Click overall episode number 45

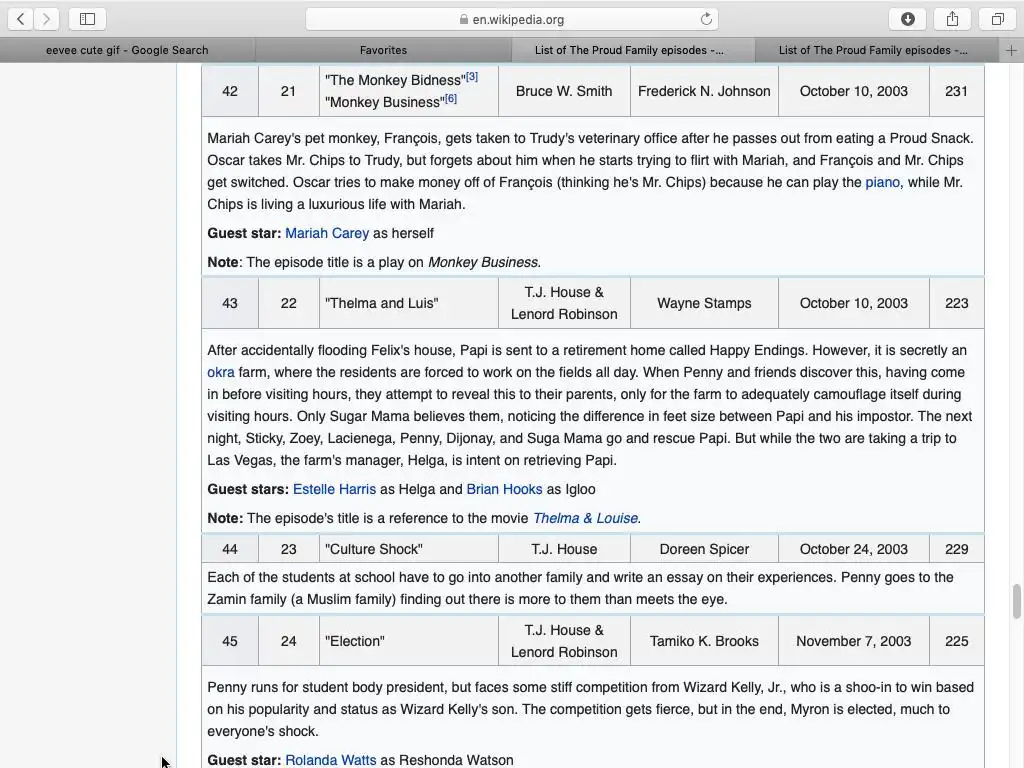tap(230, 641)
